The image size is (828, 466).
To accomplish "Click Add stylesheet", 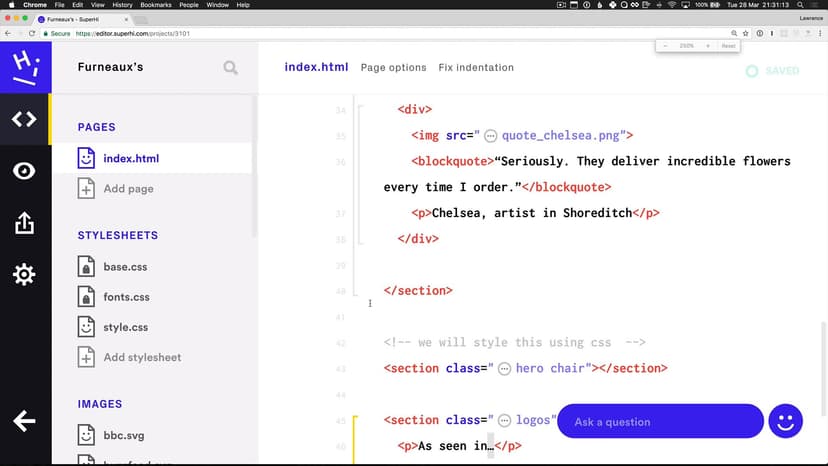I will coord(142,357).
